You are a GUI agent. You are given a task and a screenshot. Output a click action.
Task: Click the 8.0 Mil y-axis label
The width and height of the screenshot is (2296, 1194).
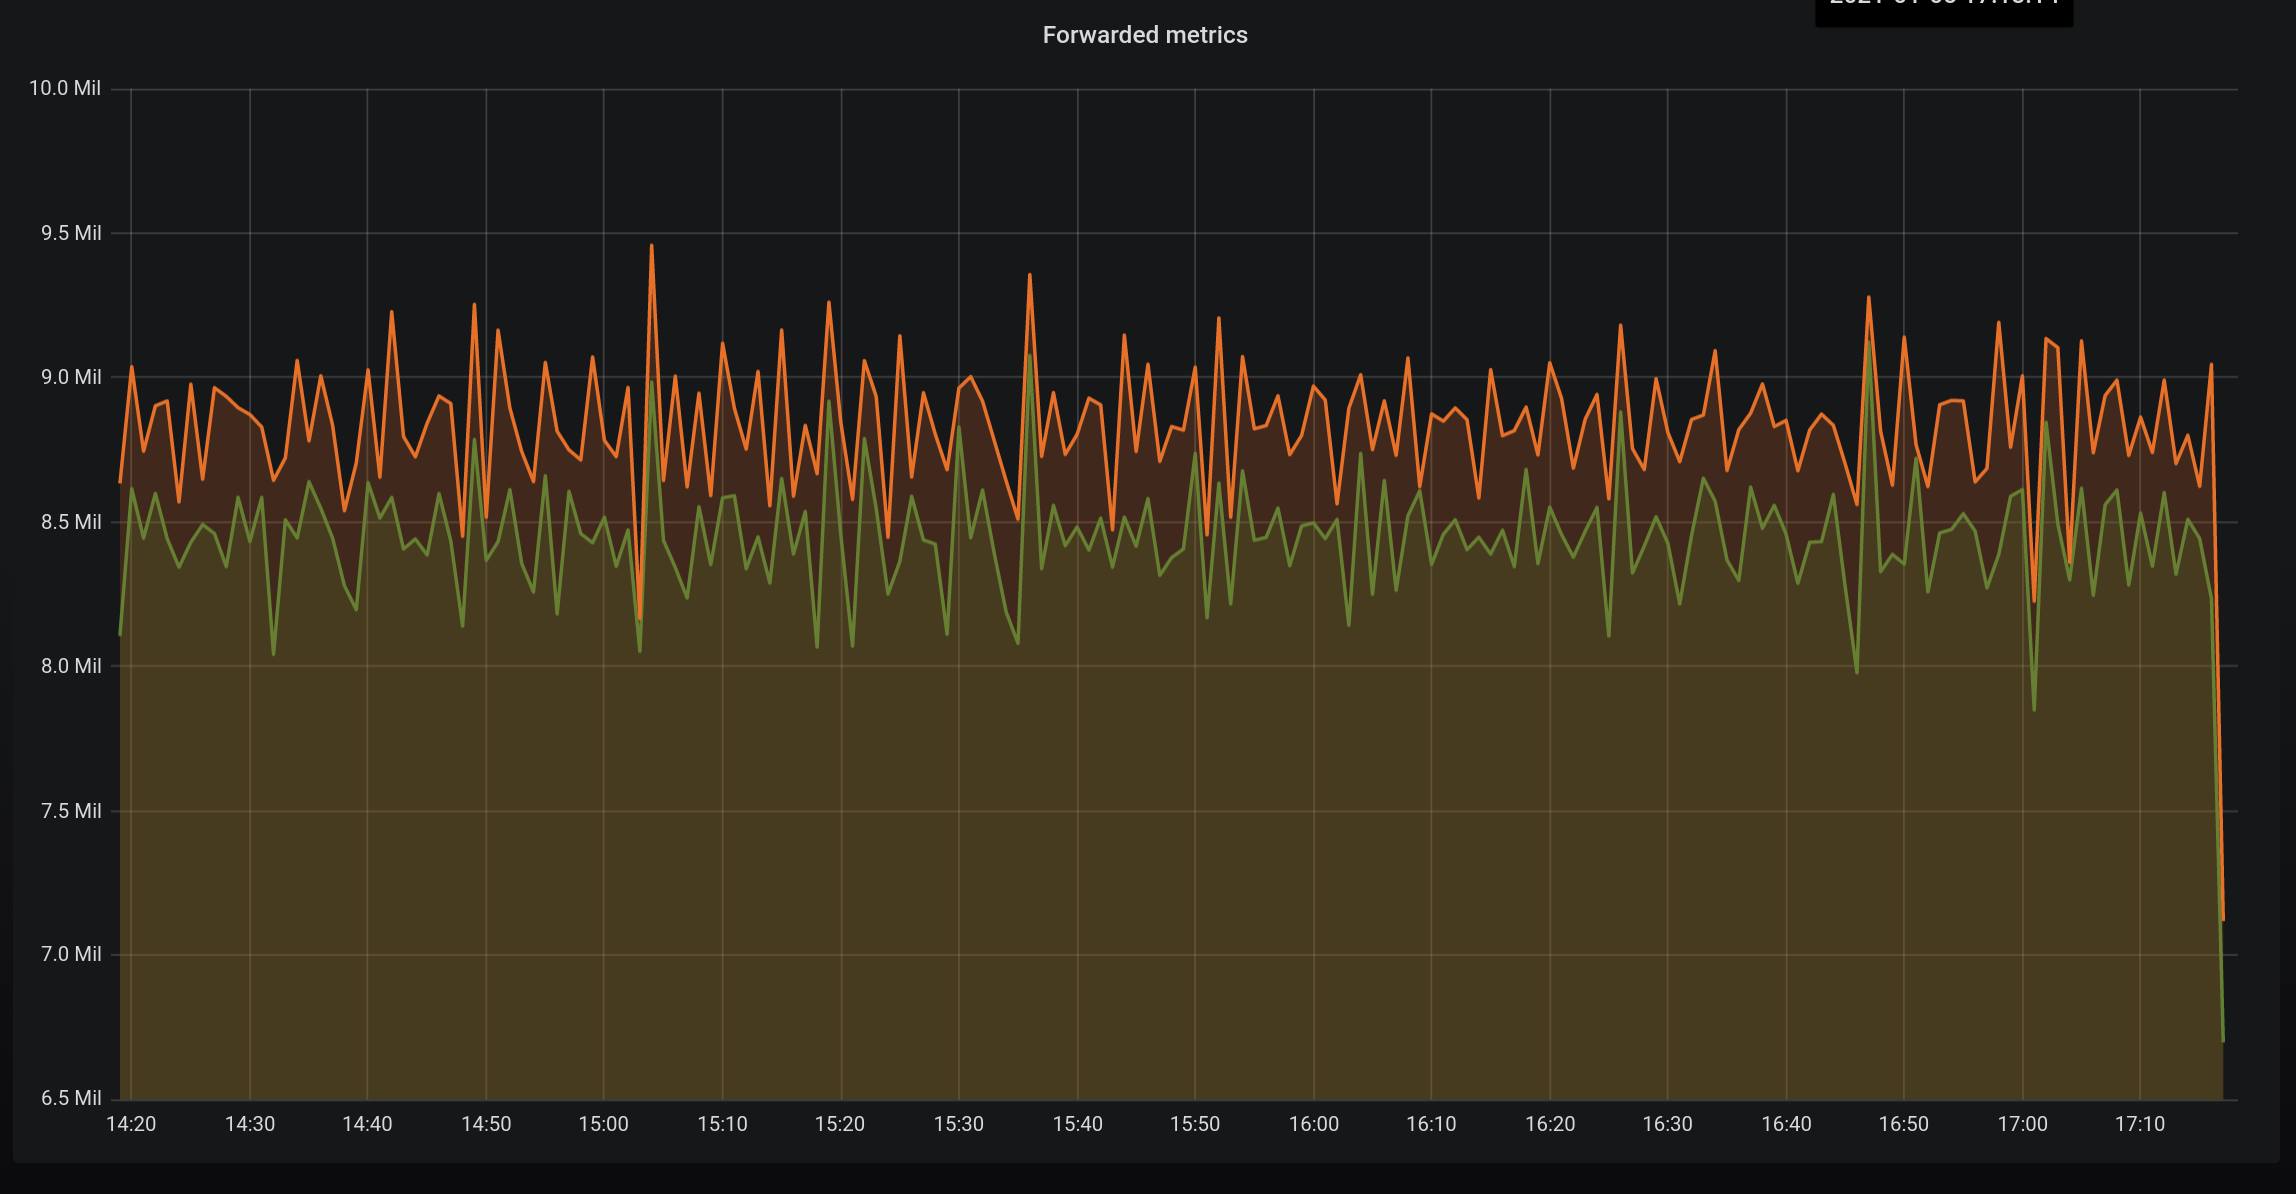(71, 666)
